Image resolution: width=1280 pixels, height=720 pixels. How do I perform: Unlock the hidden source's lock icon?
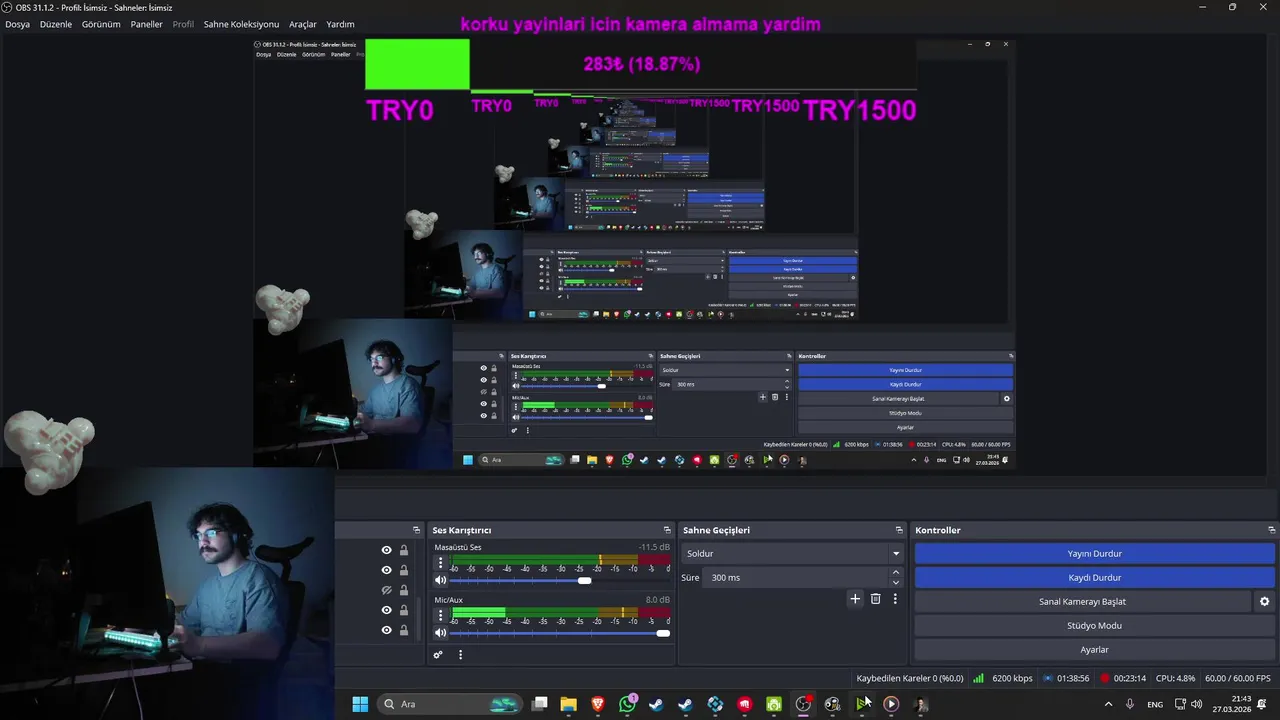[x=404, y=590]
